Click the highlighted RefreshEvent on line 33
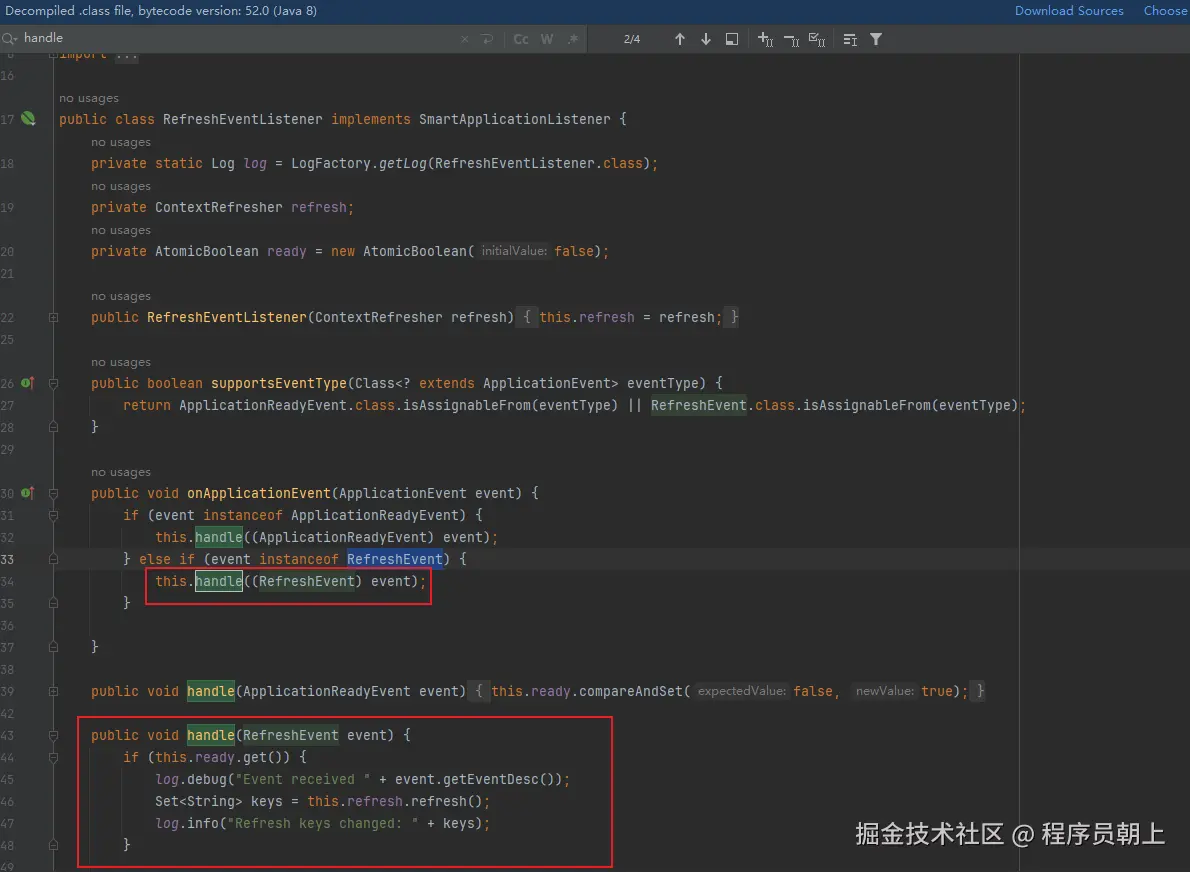Viewport: 1190px width, 872px height. click(x=395, y=559)
